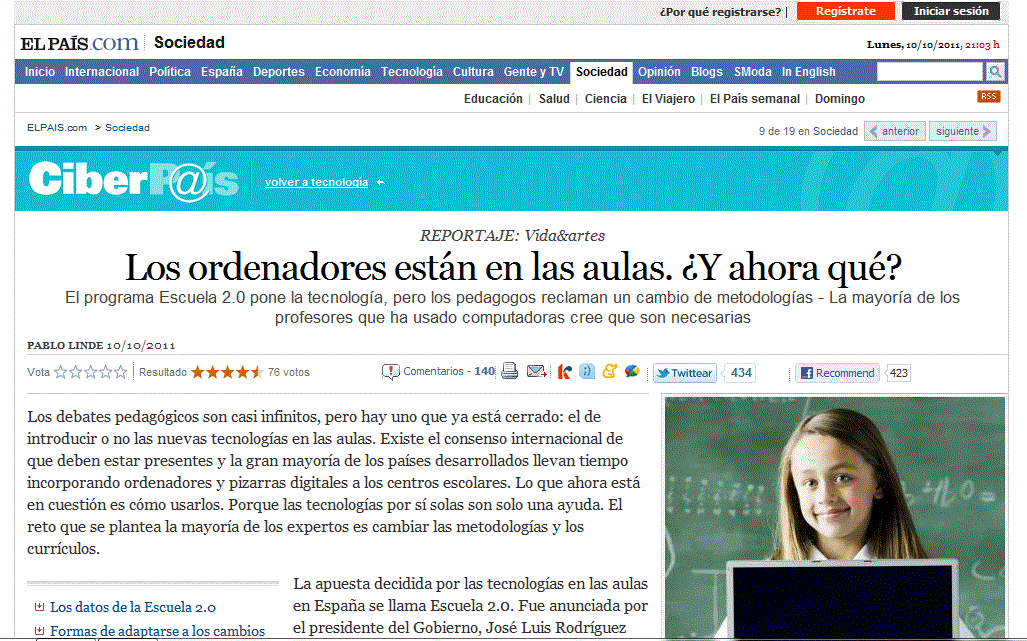Click the PDF icon beside Los datos de la Escuela
The height and width of the screenshot is (641, 1027).
tap(39, 607)
